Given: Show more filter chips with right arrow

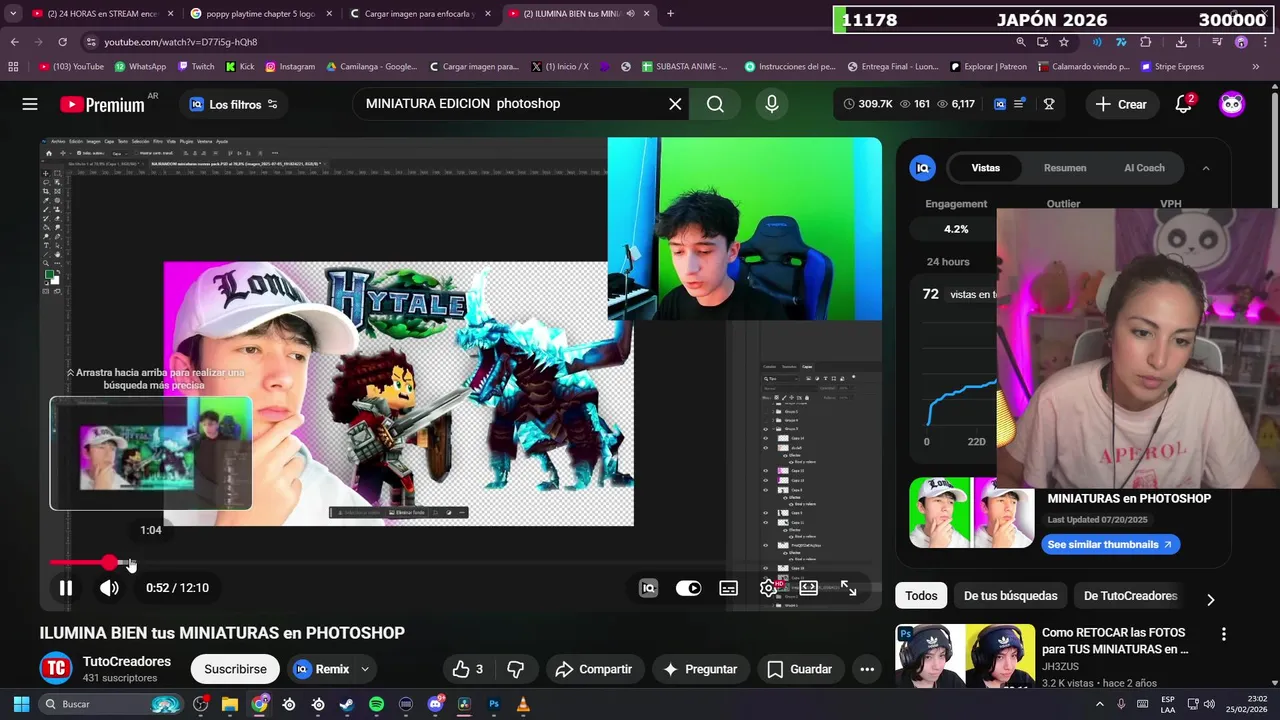Looking at the screenshot, I should 1210,599.
